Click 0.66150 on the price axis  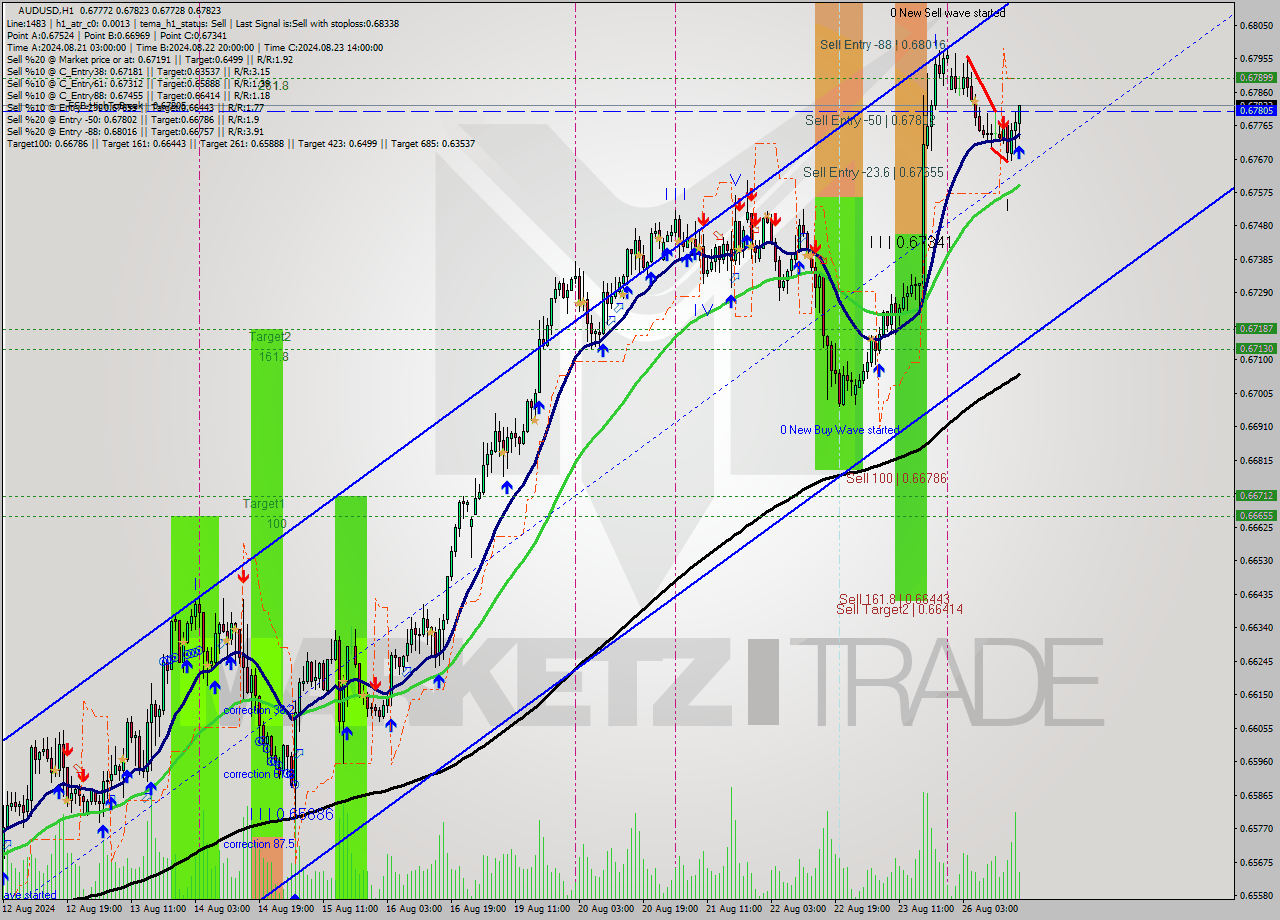[x=1256, y=694]
